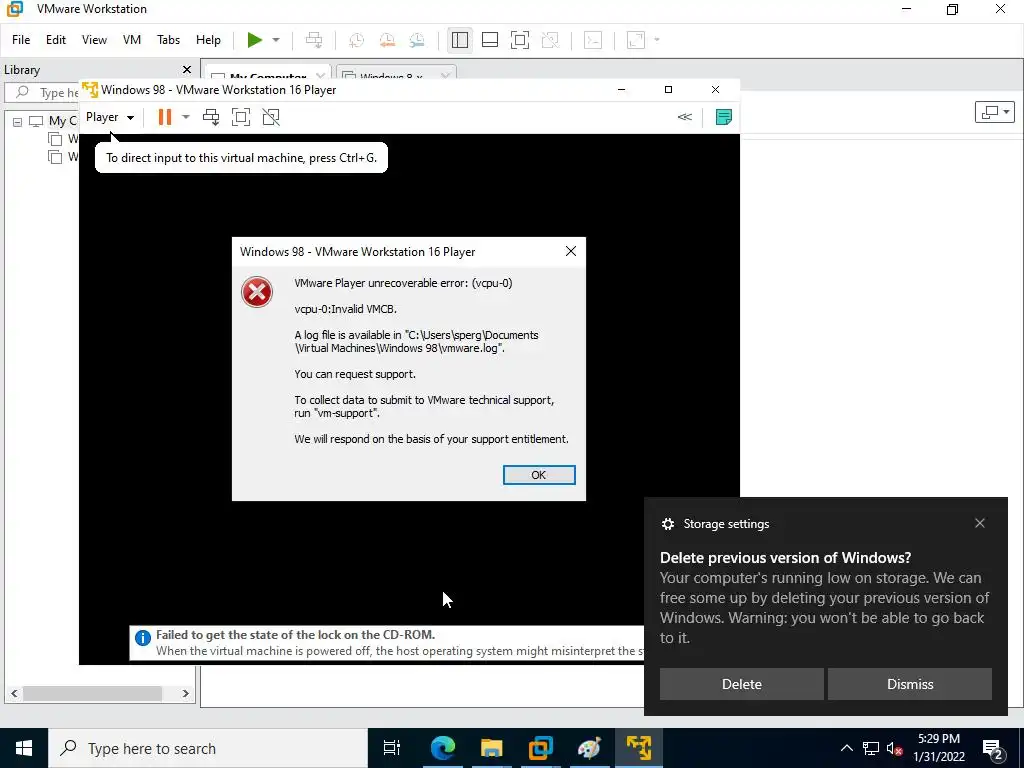This screenshot has width=1024, height=768.
Task: Open Task View from the taskbar
Action: click(x=392, y=748)
